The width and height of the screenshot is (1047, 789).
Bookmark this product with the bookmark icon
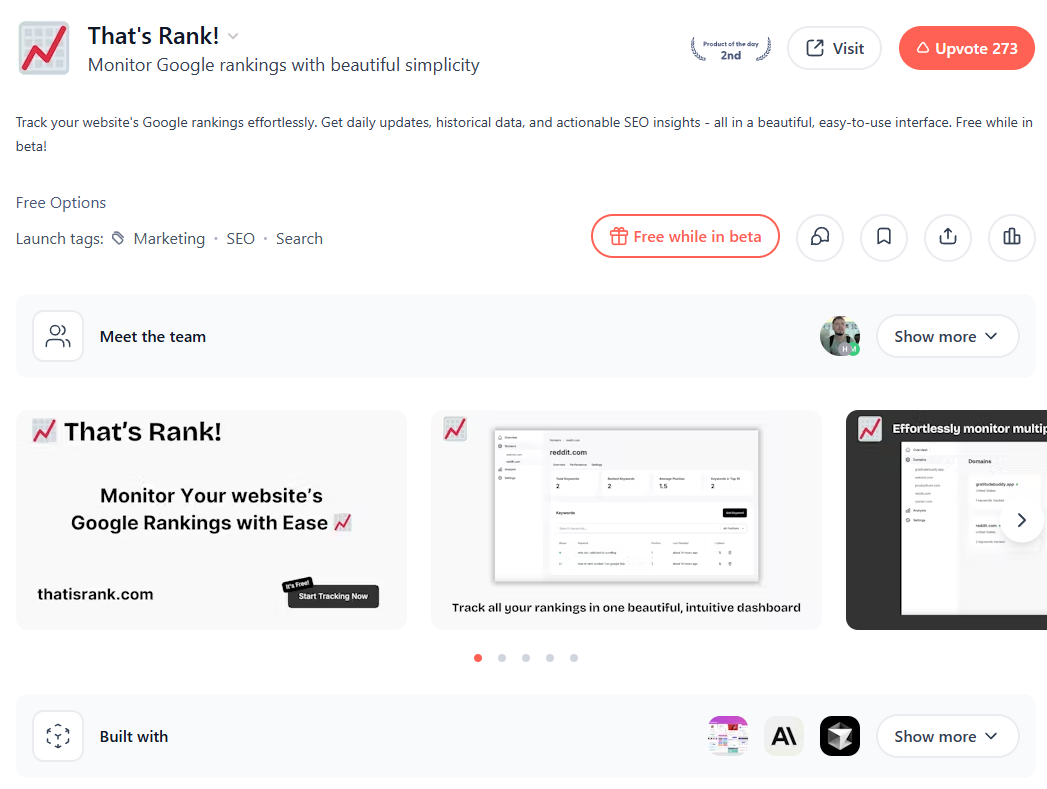pyautogui.click(x=883, y=237)
